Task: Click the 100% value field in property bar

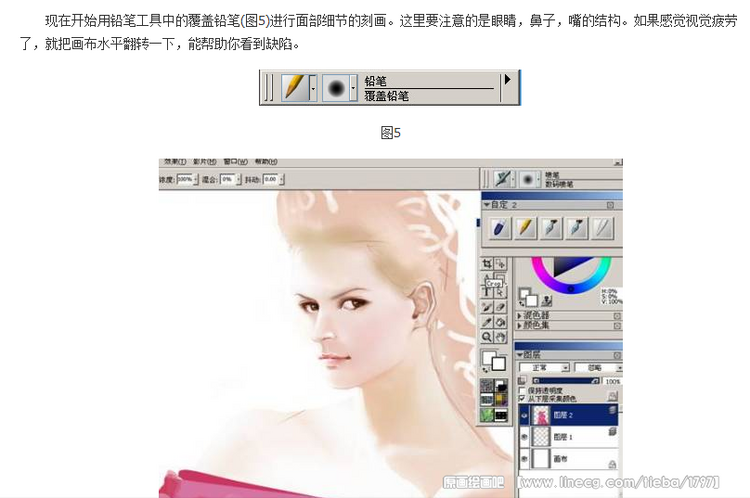Action: [185, 179]
